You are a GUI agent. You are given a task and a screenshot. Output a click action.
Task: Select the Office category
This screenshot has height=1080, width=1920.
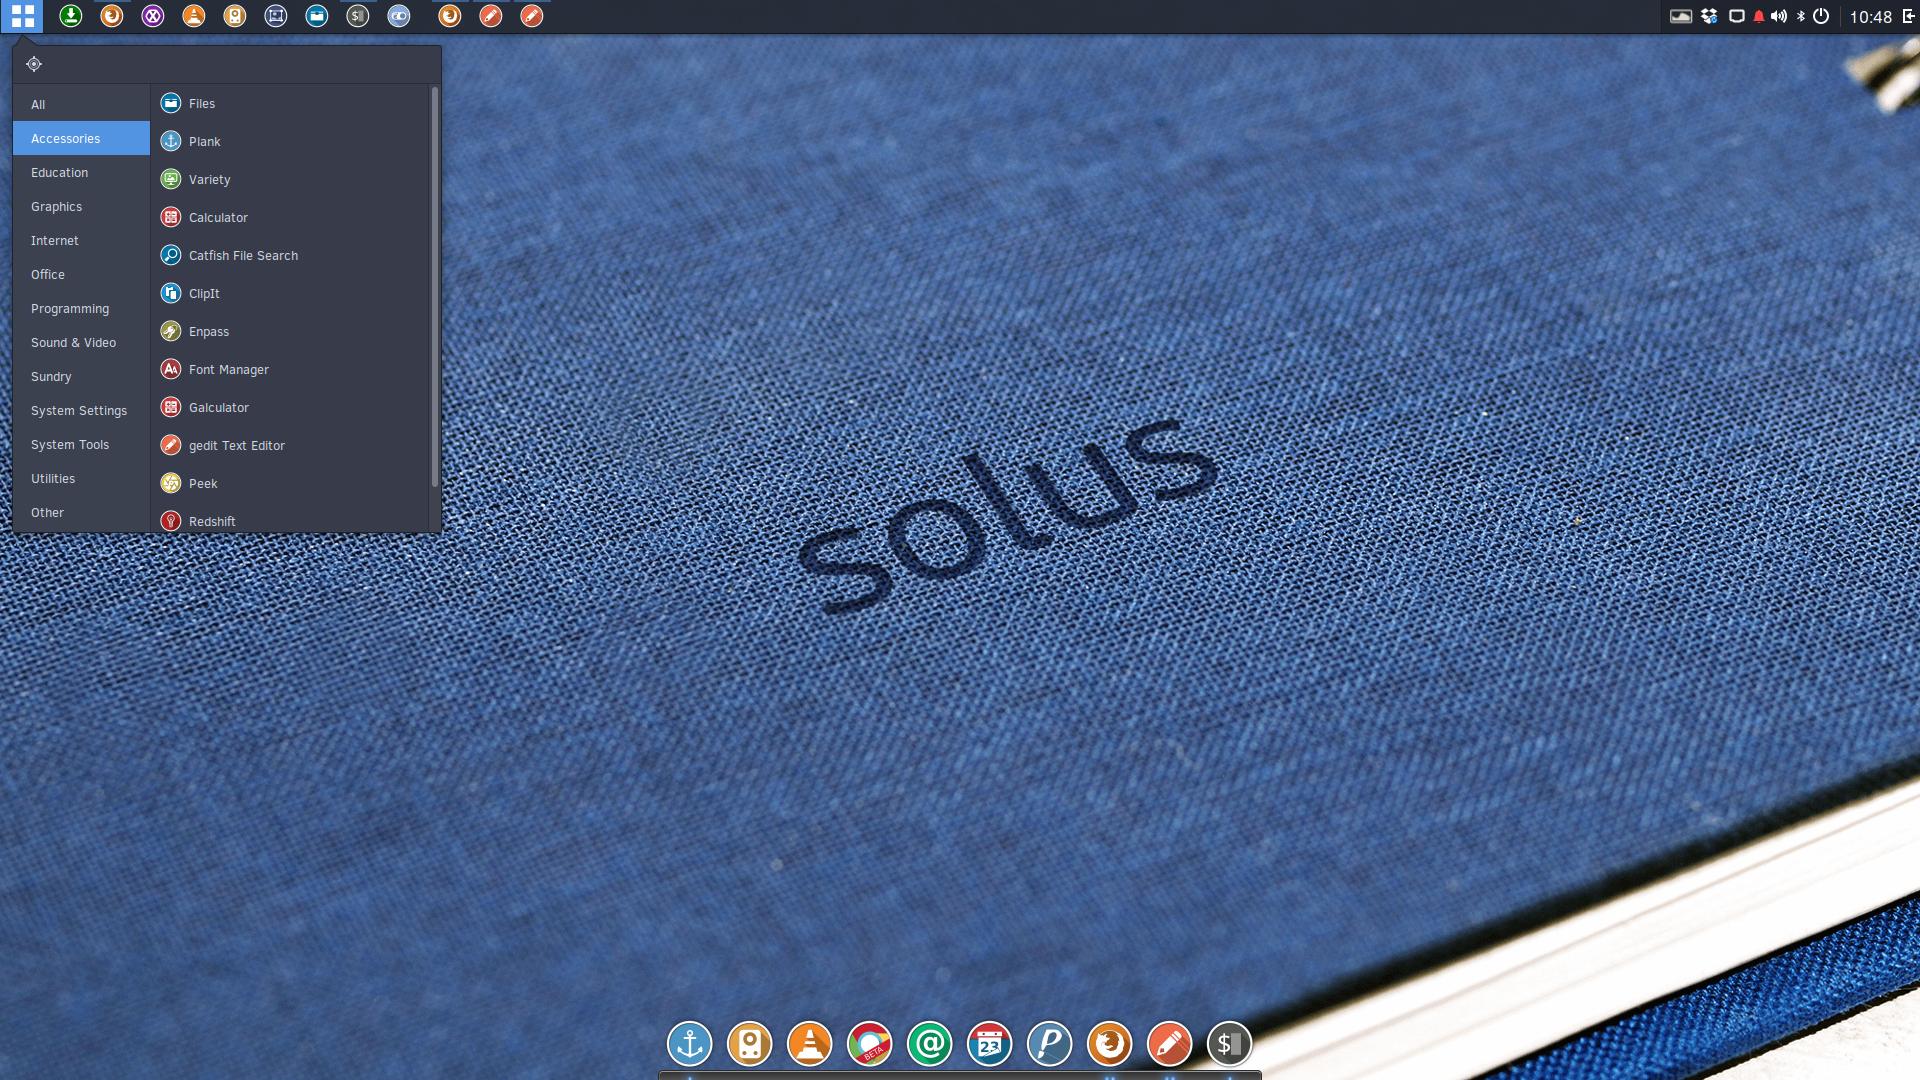[81, 274]
